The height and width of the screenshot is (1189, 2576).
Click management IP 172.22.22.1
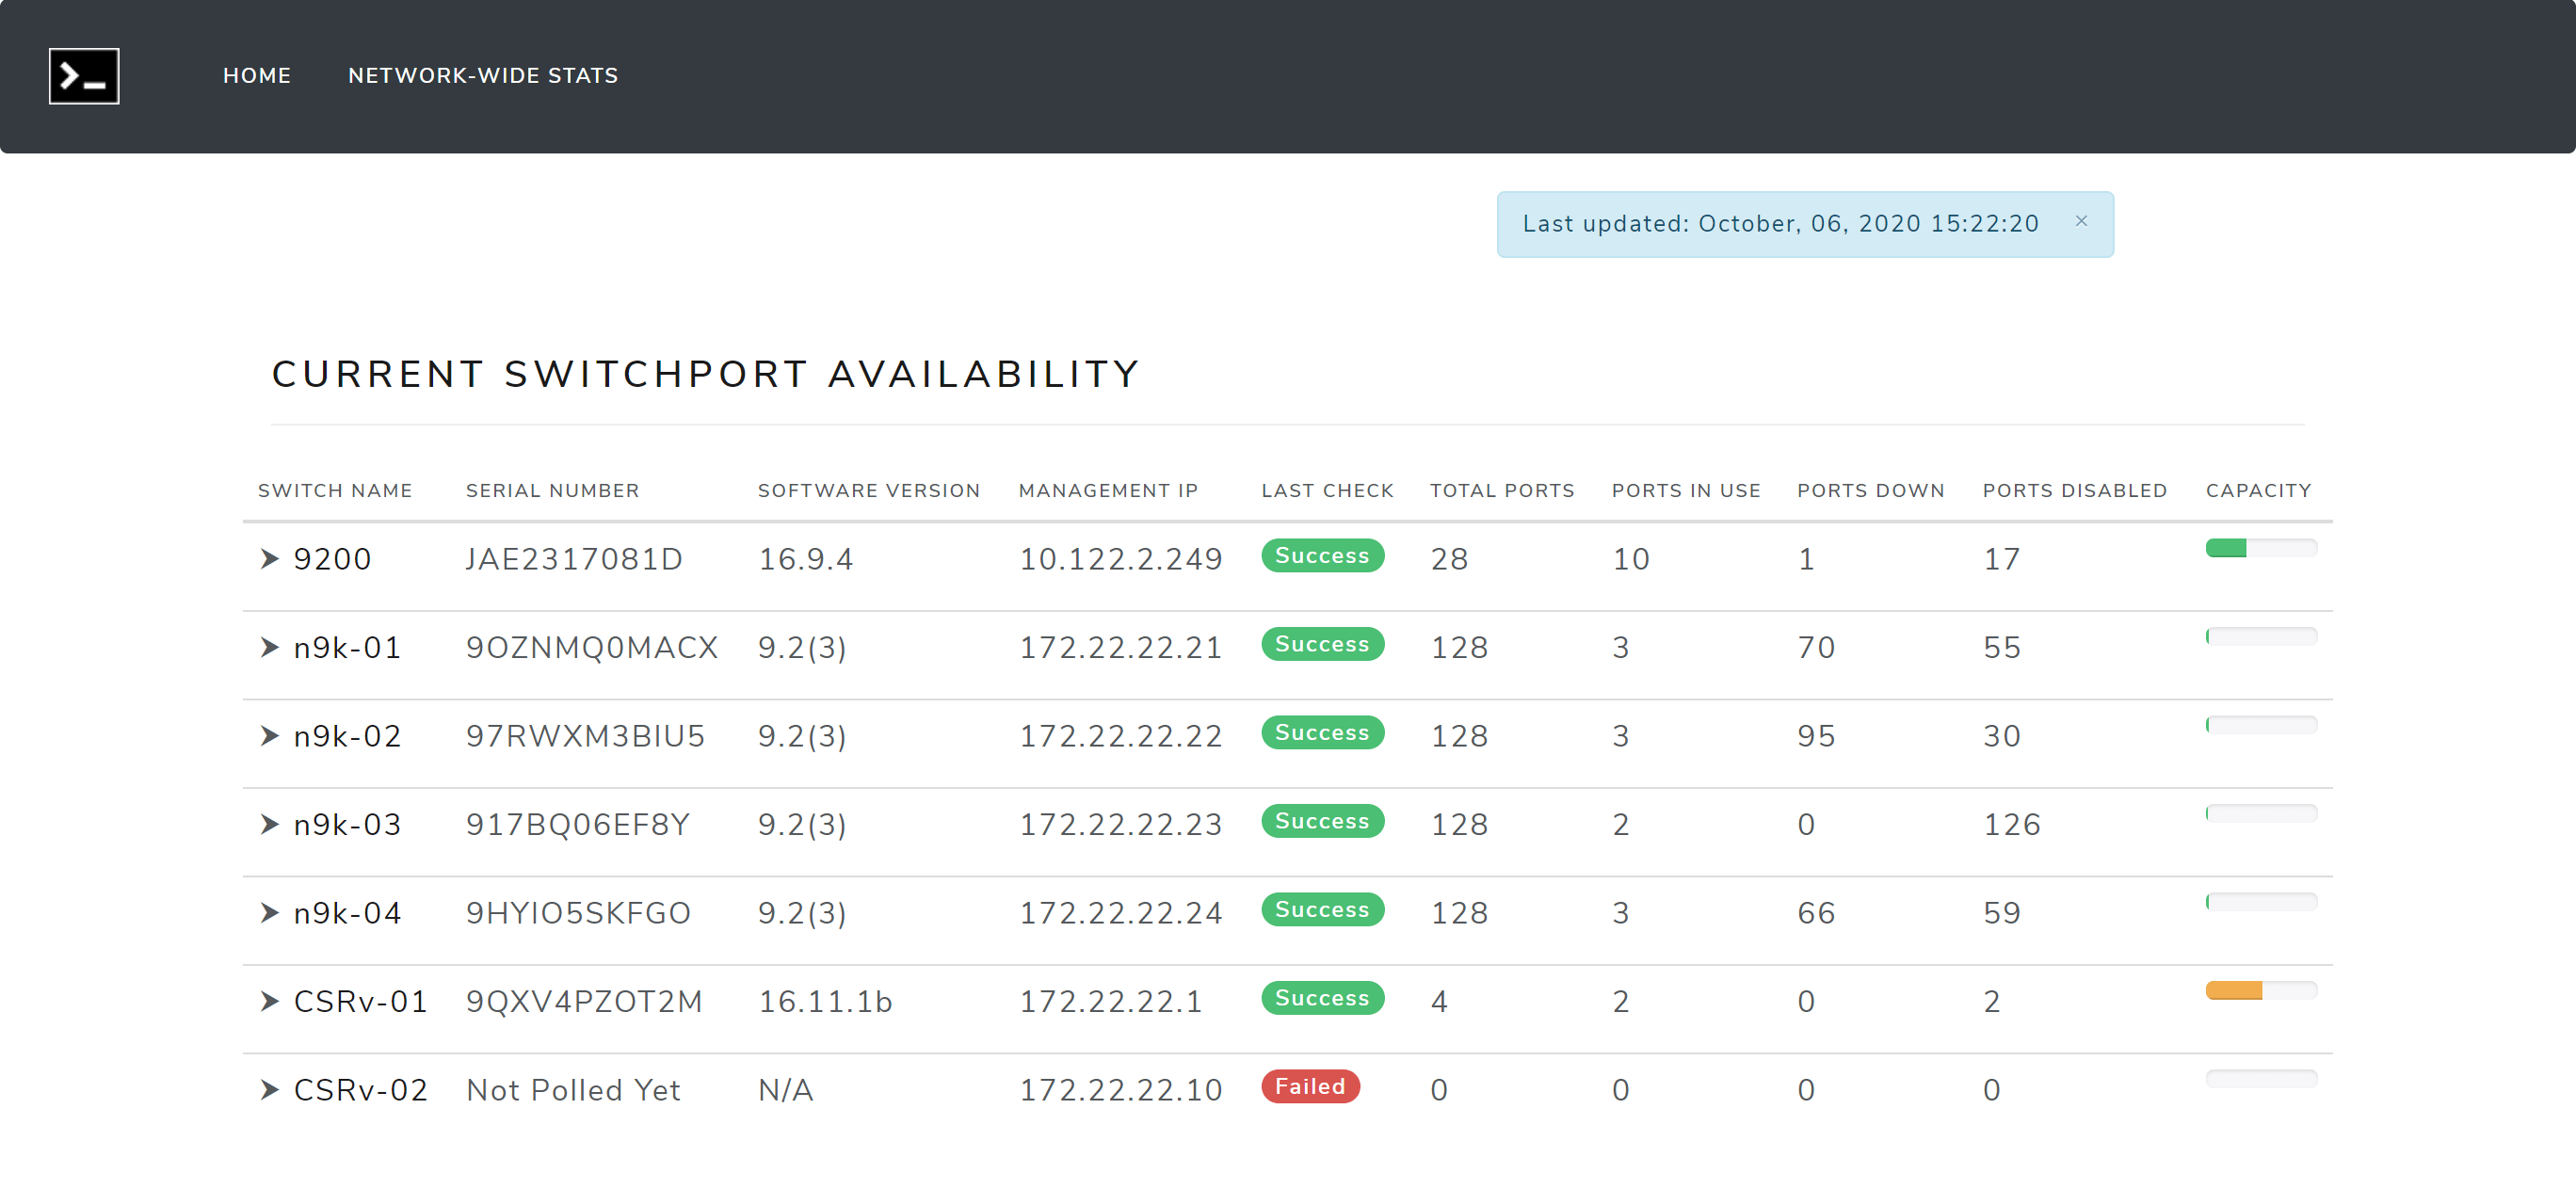coord(1110,1000)
